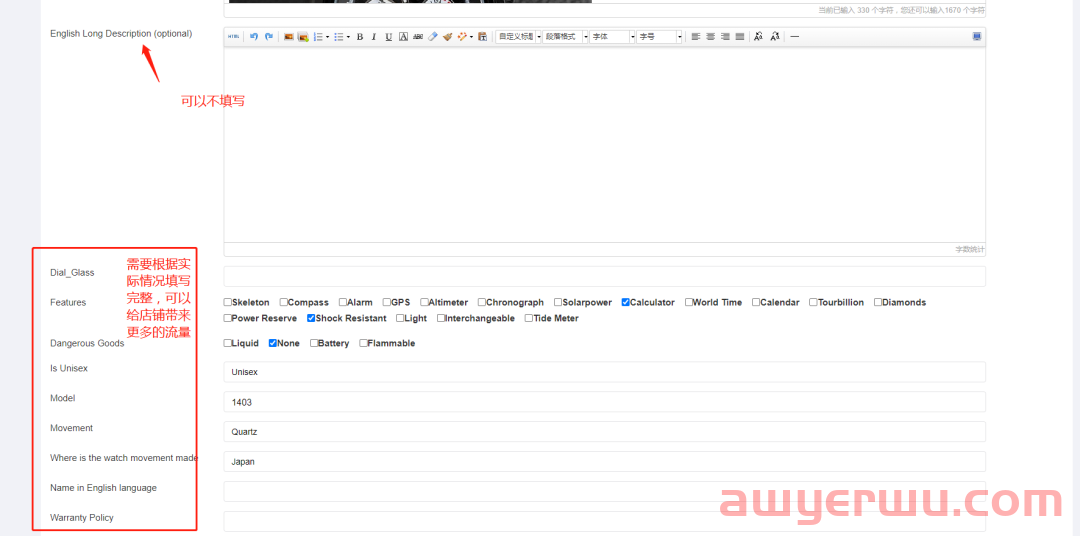Check the Battery dangerous goods option
Image resolution: width=1080 pixels, height=536 pixels.
tap(314, 343)
